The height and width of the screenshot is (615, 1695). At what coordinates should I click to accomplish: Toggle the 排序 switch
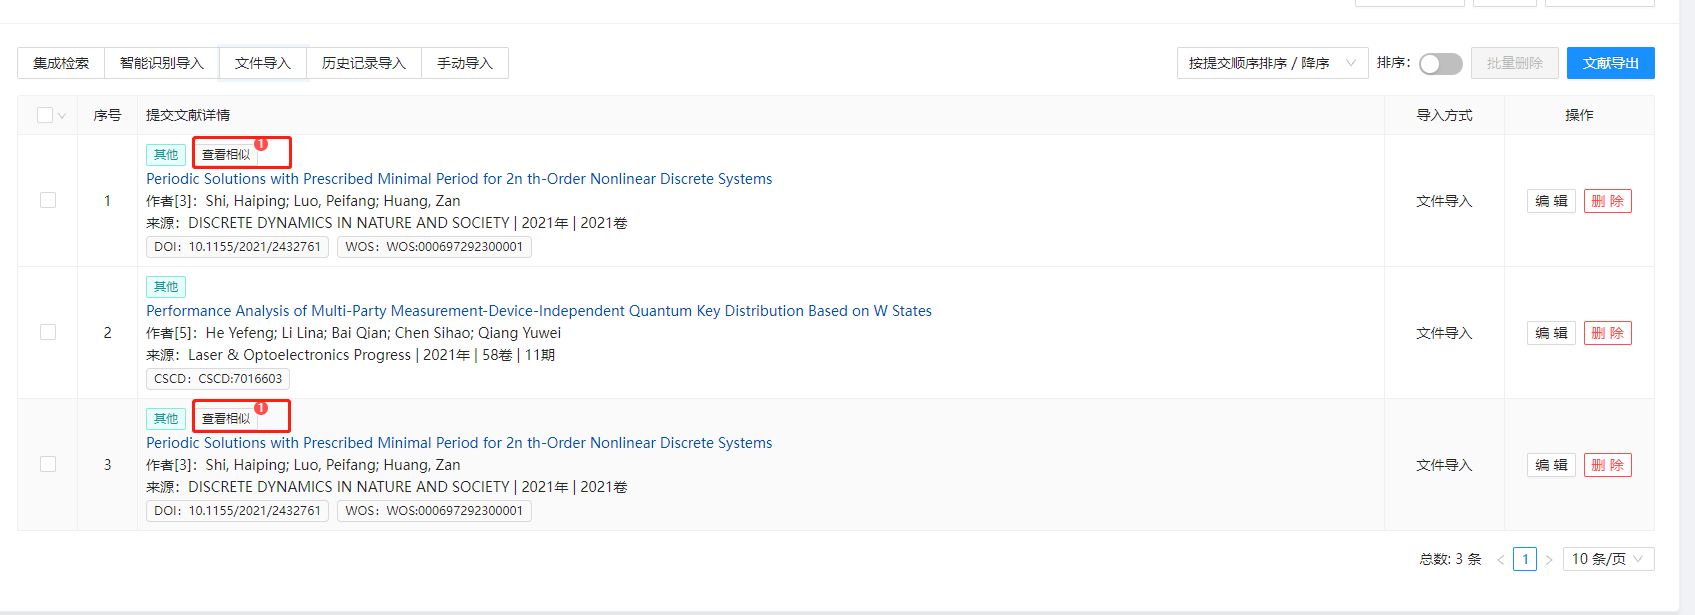1440,64
